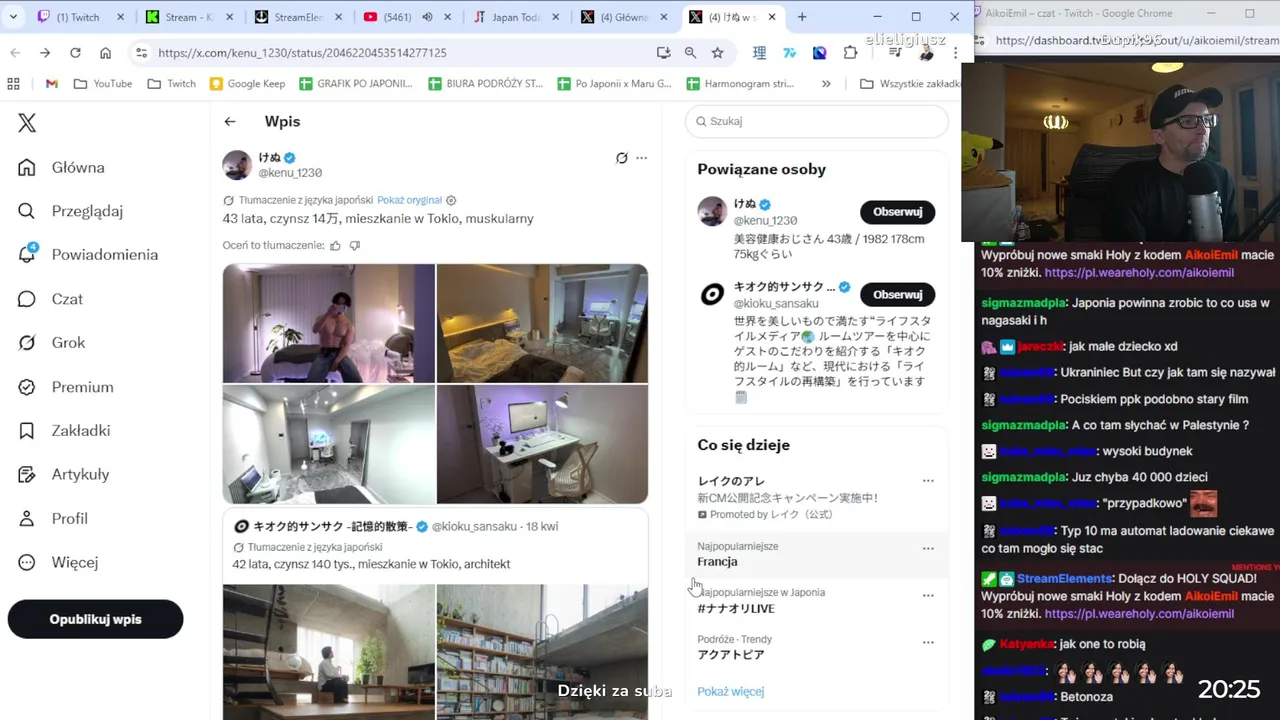Click the Opublikuj wpis button
This screenshot has width=1280, height=720.
click(96, 619)
